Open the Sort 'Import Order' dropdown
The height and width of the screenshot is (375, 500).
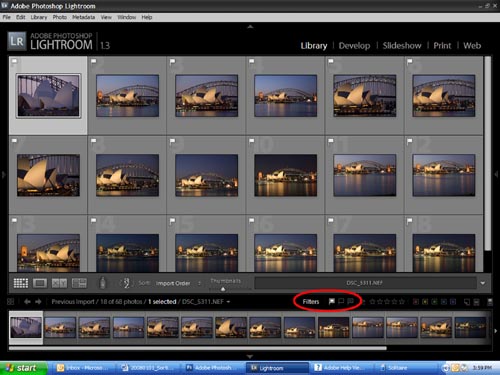(x=178, y=283)
